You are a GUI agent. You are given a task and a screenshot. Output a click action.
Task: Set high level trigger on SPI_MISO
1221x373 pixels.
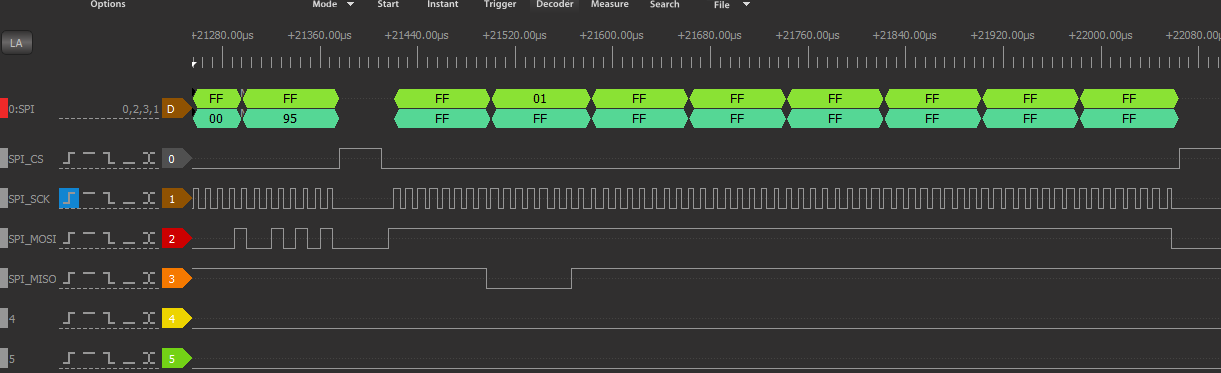coord(88,279)
